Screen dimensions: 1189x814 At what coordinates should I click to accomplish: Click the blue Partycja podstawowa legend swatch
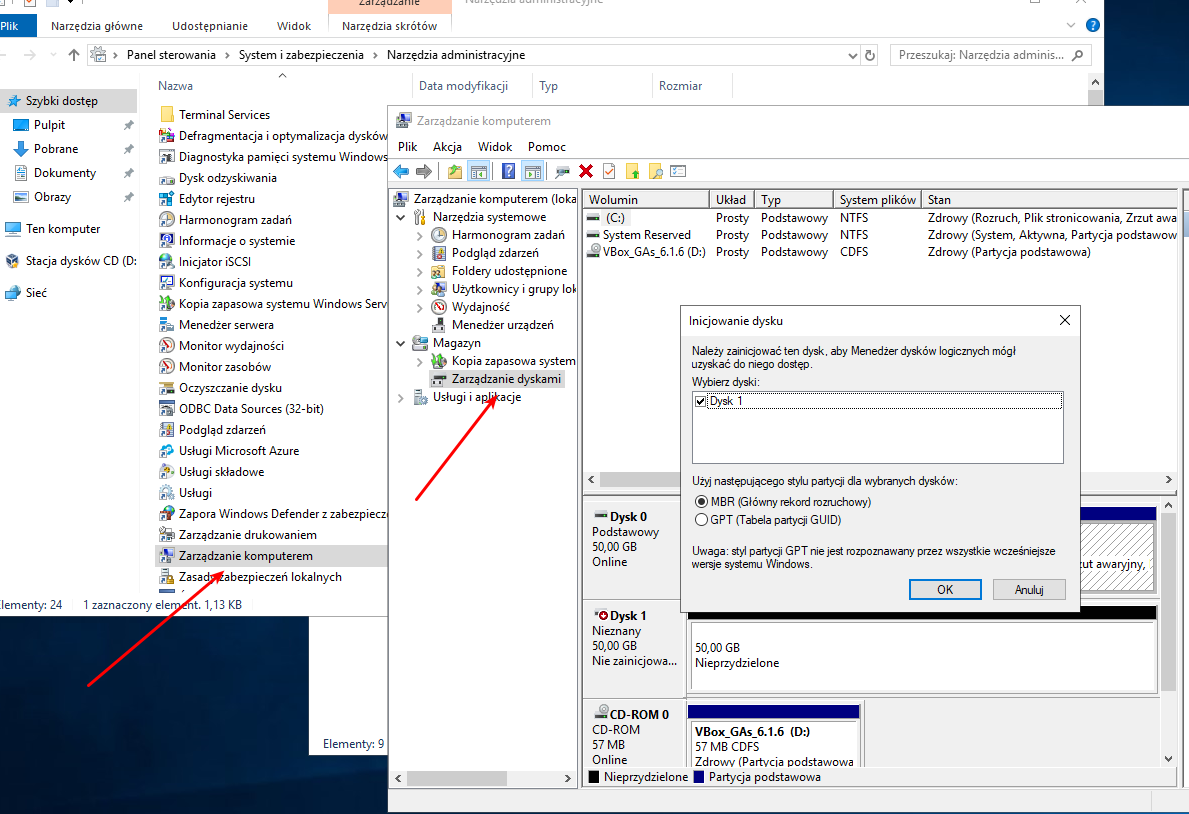click(699, 777)
